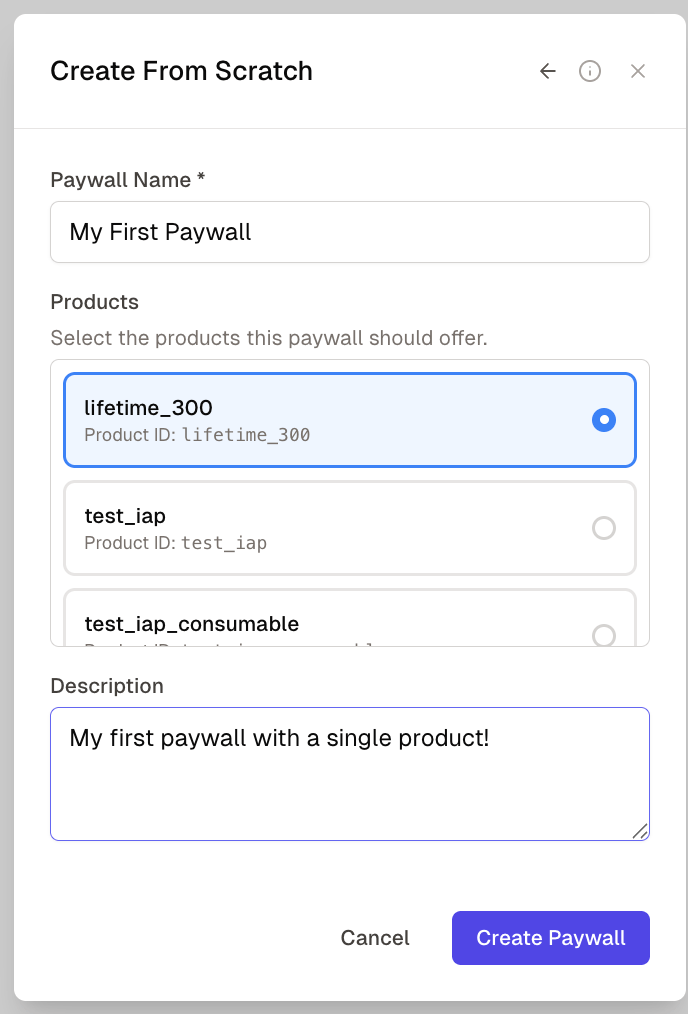Viewport: 688px width, 1014px height.
Task: Select the test_iap_consumable radio button
Action: click(x=604, y=635)
